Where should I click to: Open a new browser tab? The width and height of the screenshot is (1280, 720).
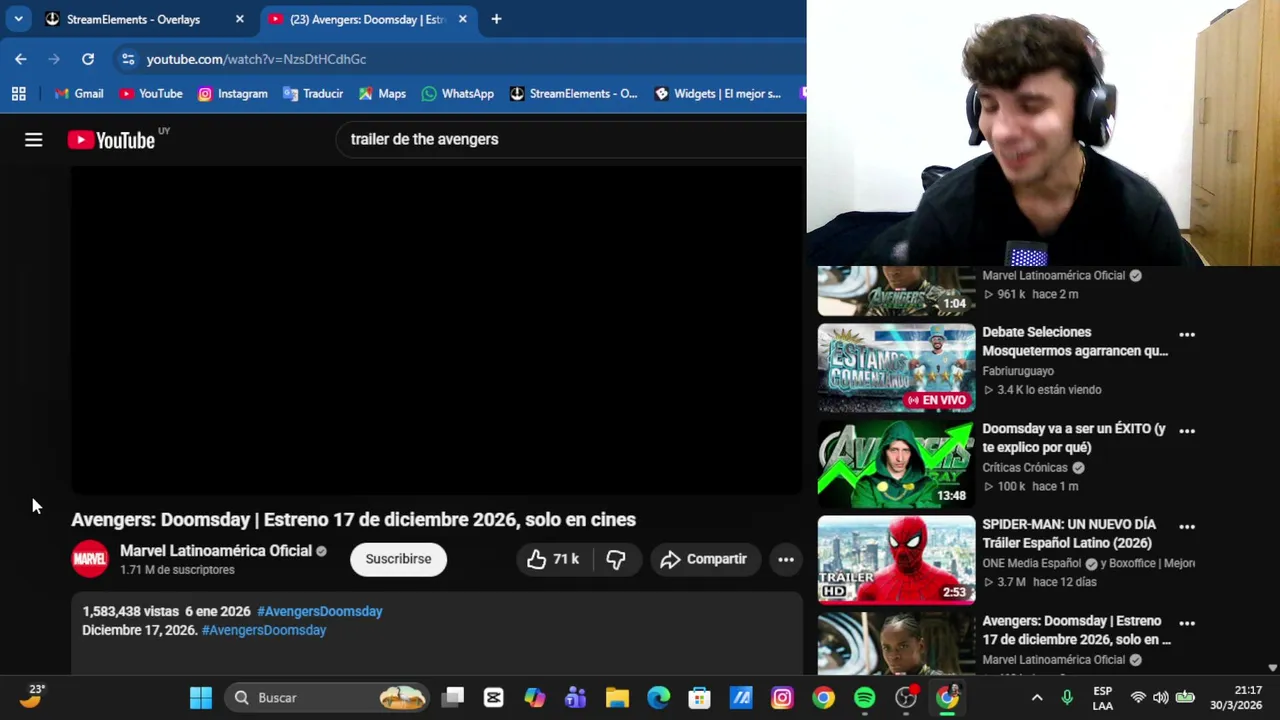(496, 19)
